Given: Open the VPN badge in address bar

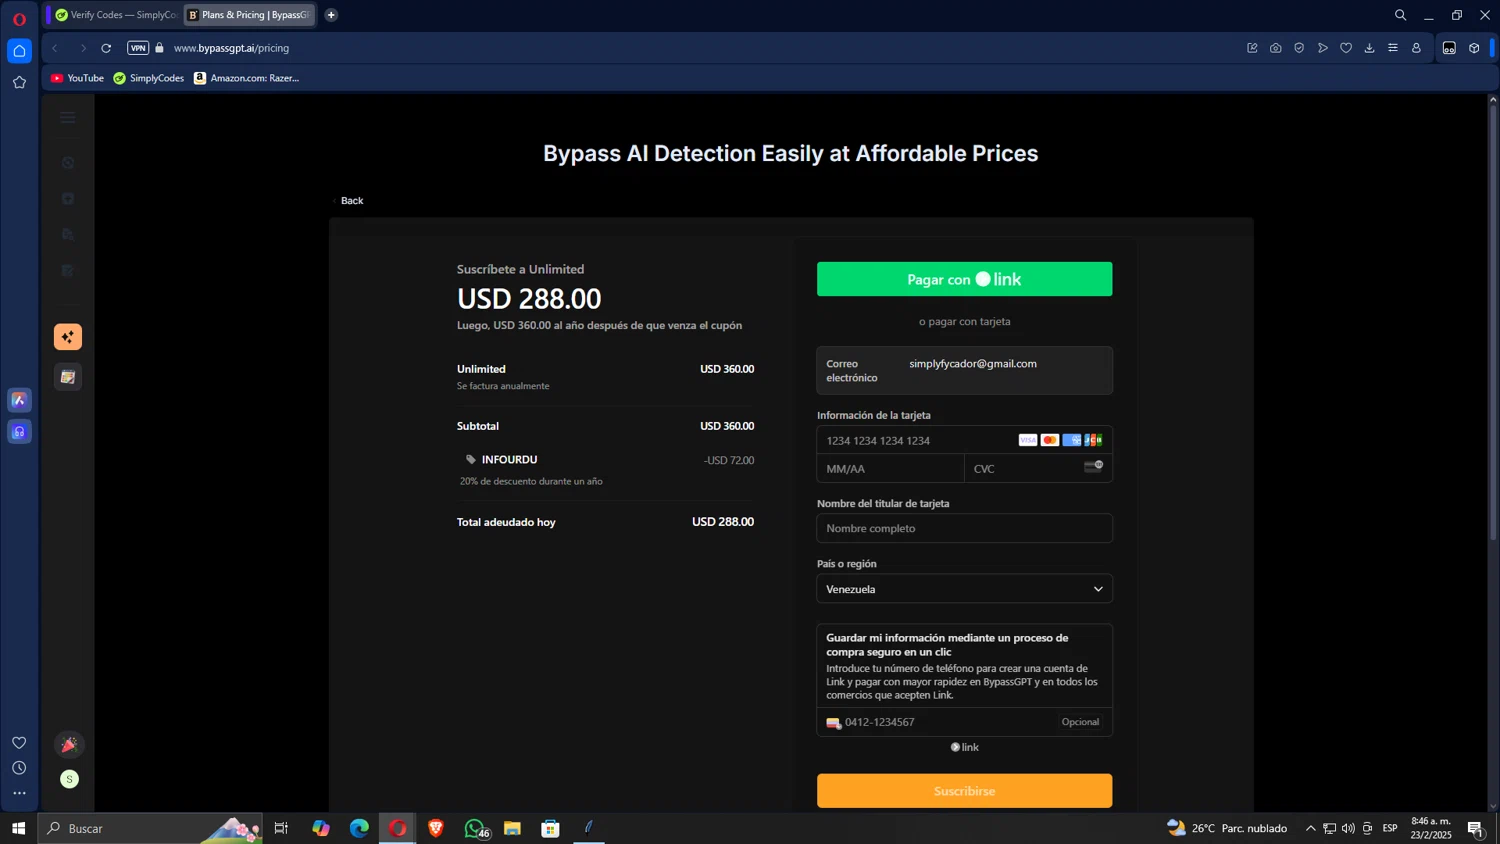Looking at the screenshot, I should coord(138,48).
